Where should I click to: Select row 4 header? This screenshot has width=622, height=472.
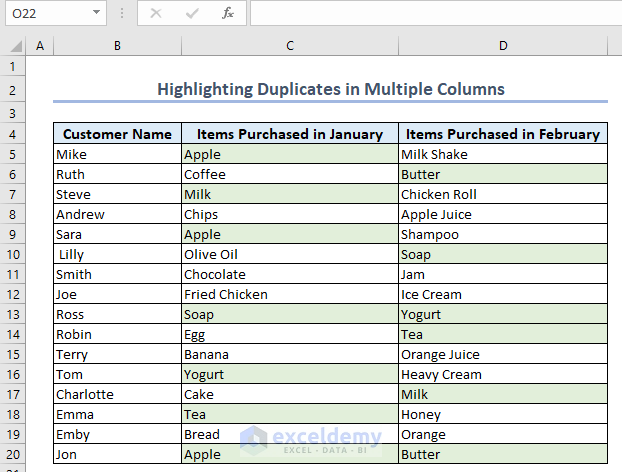[x=13, y=134]
